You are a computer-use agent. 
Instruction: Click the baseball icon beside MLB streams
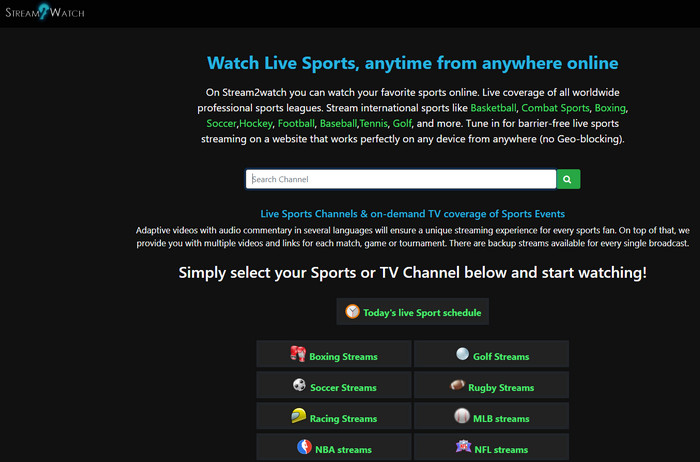[x=462, y=416]
